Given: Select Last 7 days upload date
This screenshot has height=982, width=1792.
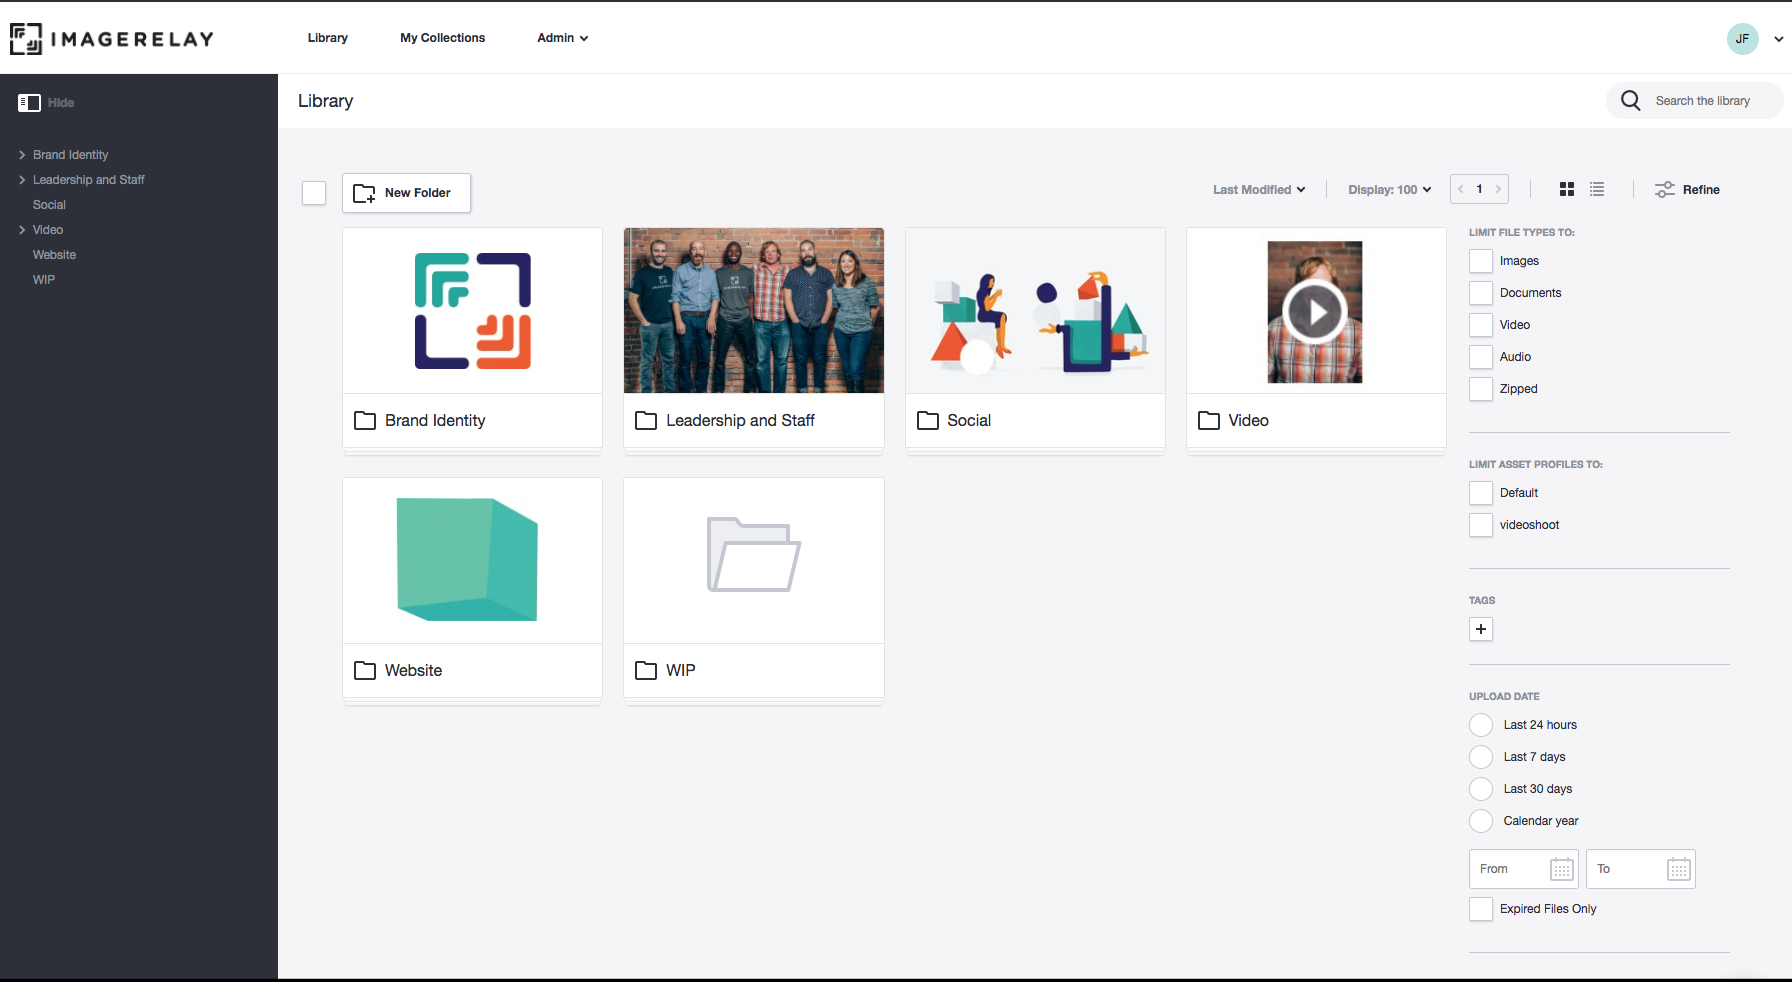Looking at the screenshot, I should point(1481,757).
